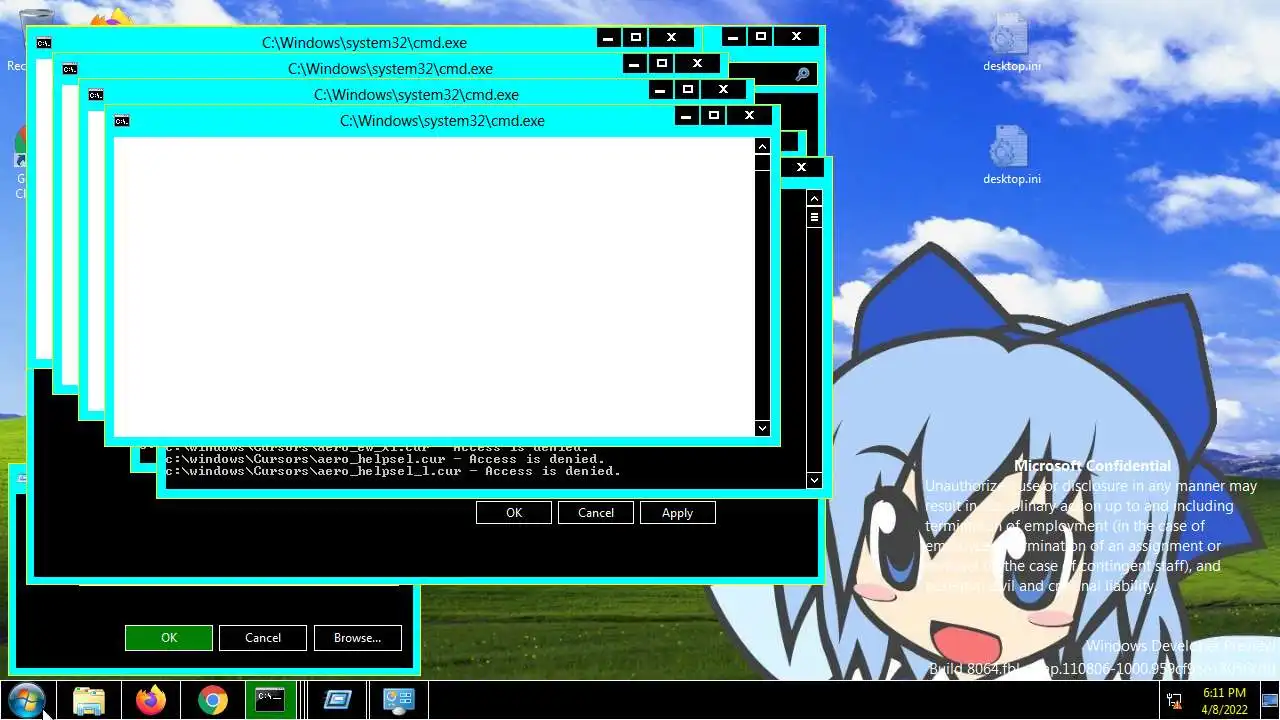The height and width of the screenshot is (720, 1280).
Task: Click the Show desktop button in taskbar corner
Action: (1268, 700)
